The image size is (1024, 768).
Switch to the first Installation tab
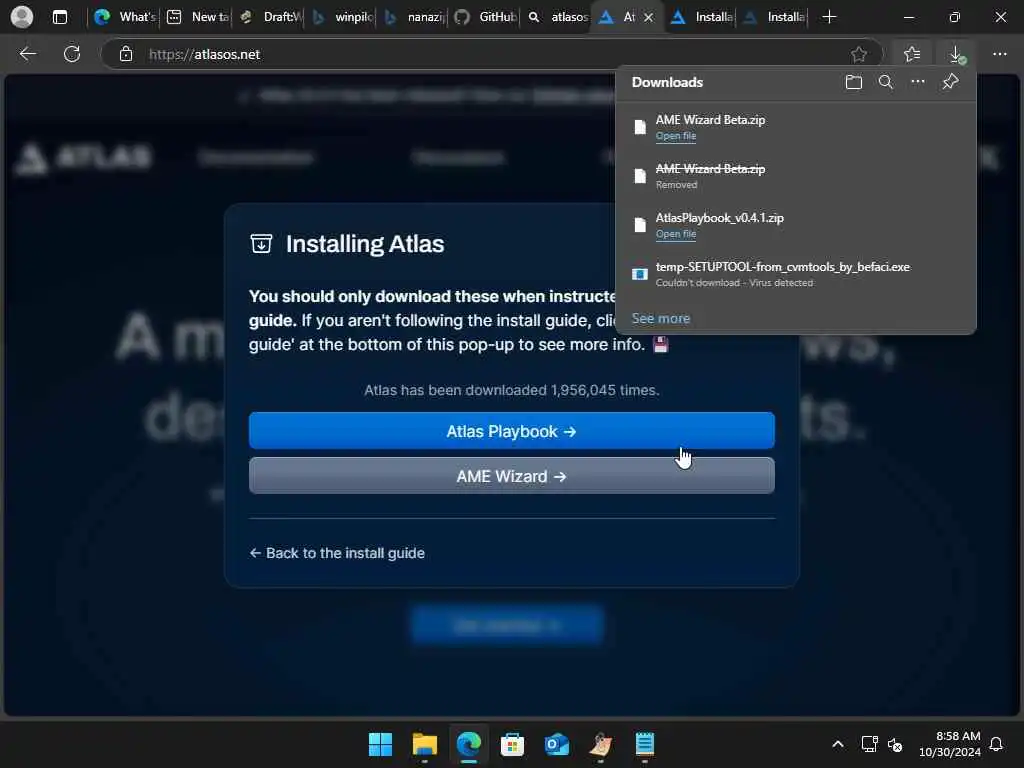[x=701, y=17]
